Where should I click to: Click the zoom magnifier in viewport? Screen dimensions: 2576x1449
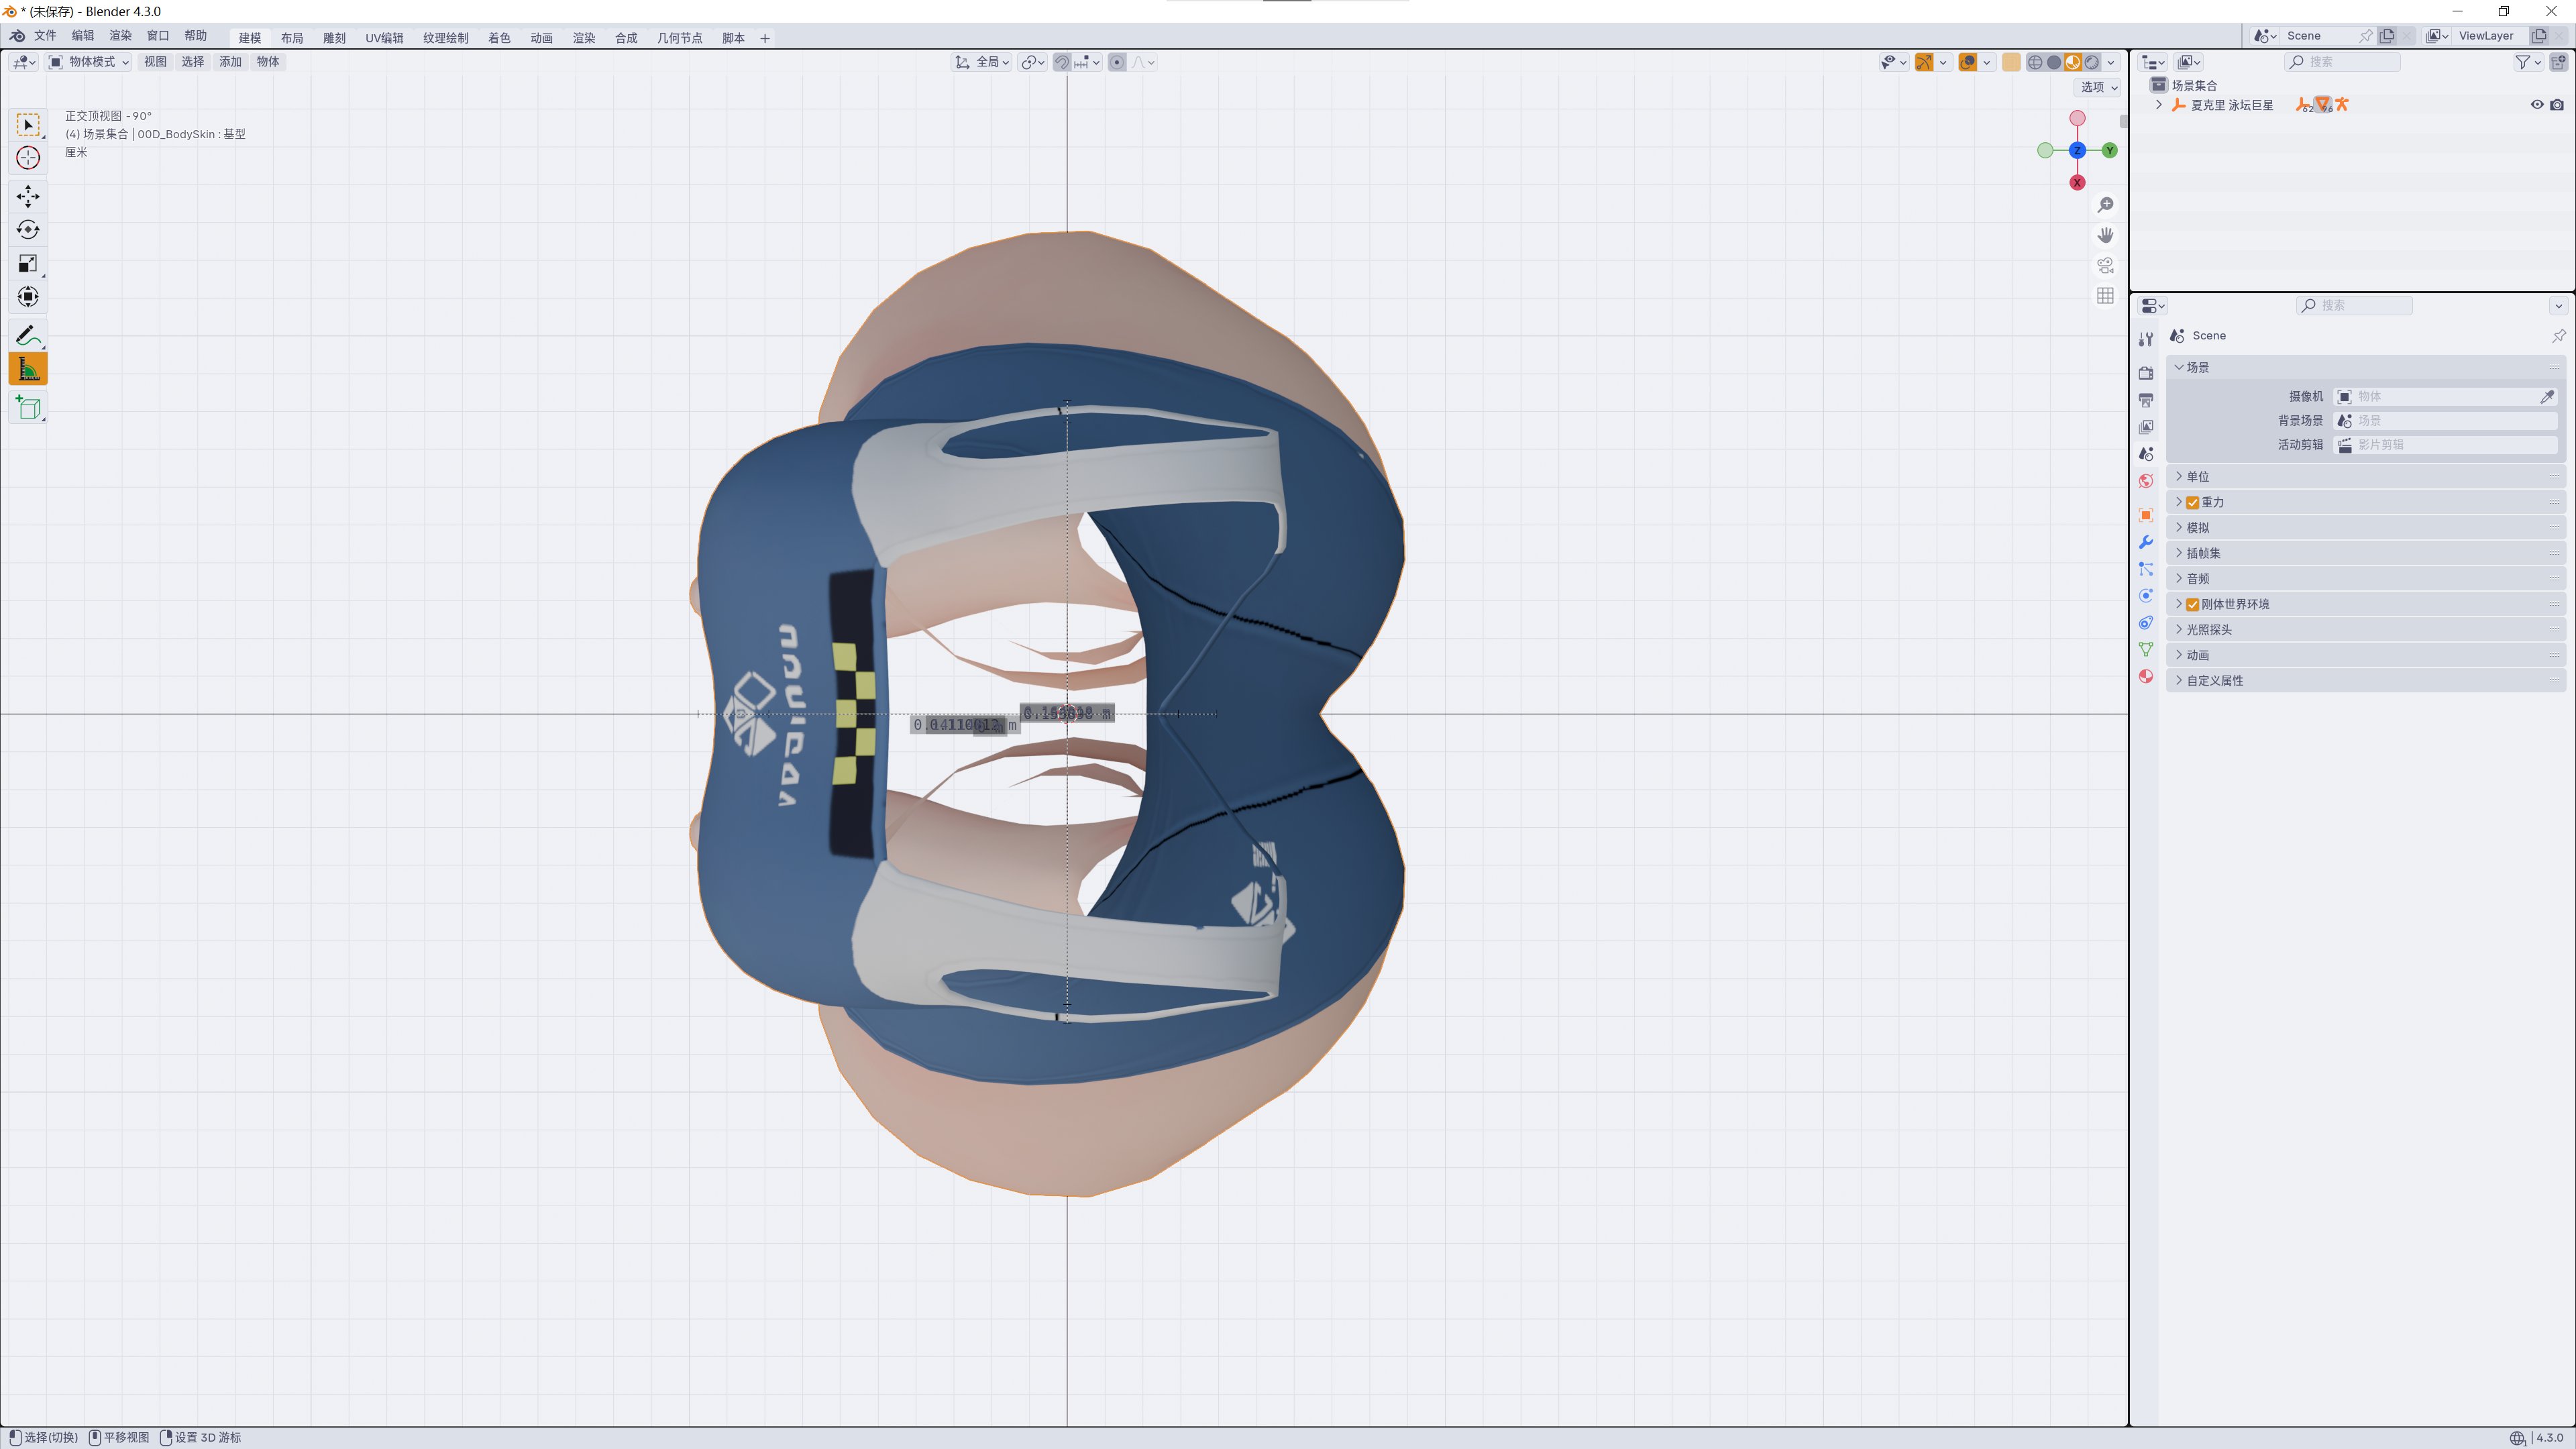click(2105, 204)
